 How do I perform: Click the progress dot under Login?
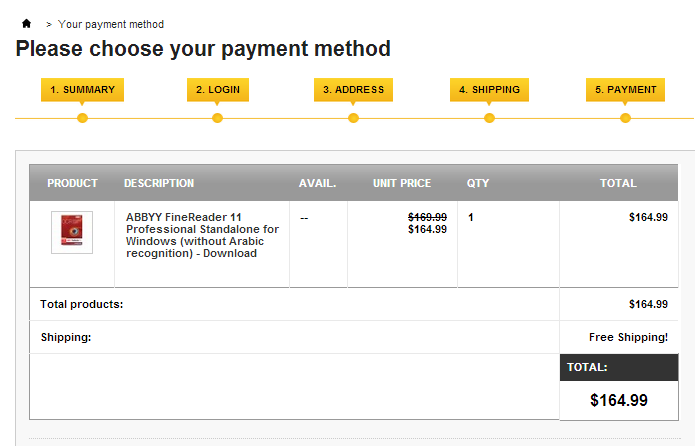point(217,118)
